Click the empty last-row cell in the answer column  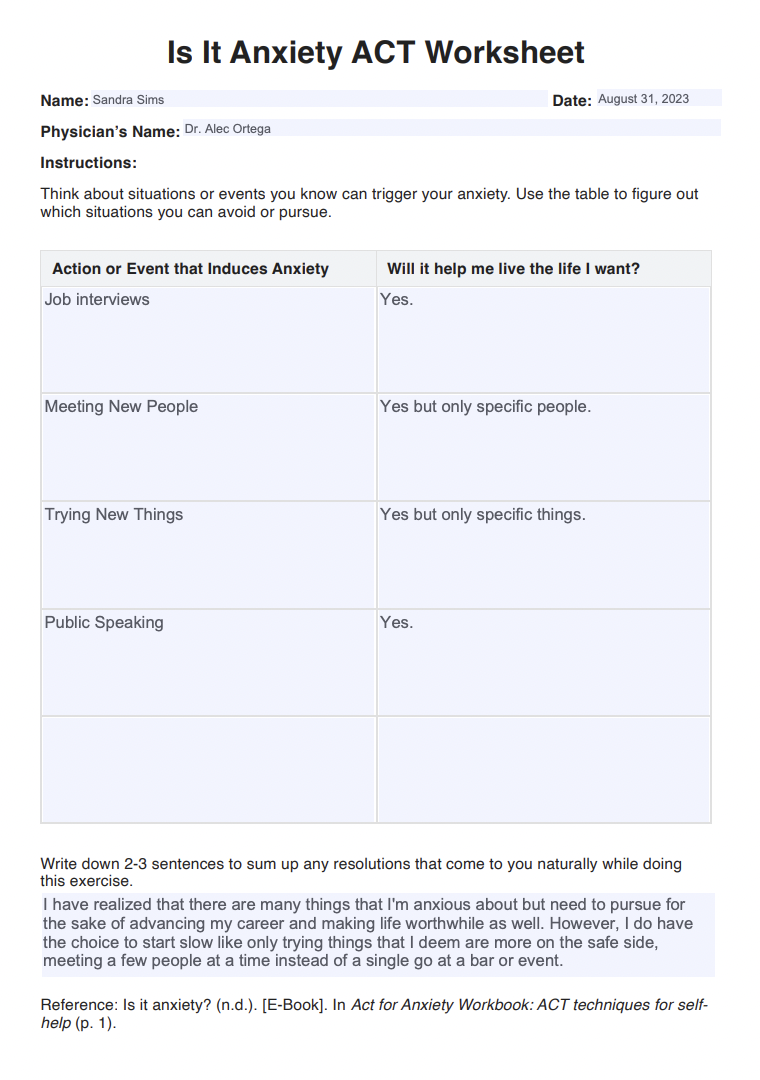click(543, 769)
